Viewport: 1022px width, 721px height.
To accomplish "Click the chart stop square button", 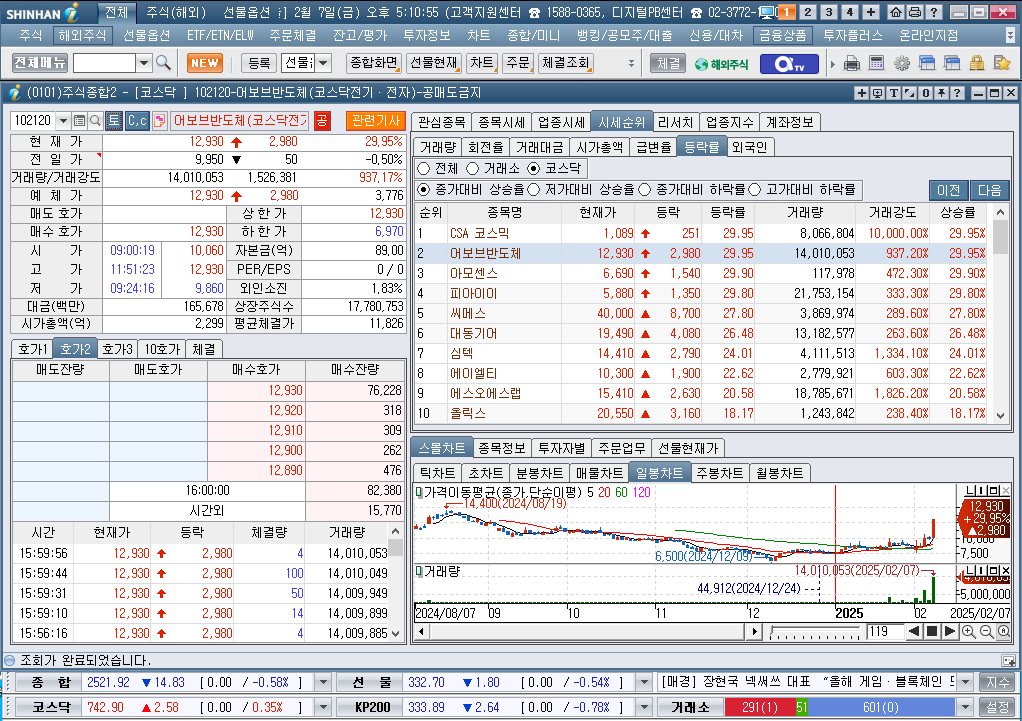I will click(932, 631).
